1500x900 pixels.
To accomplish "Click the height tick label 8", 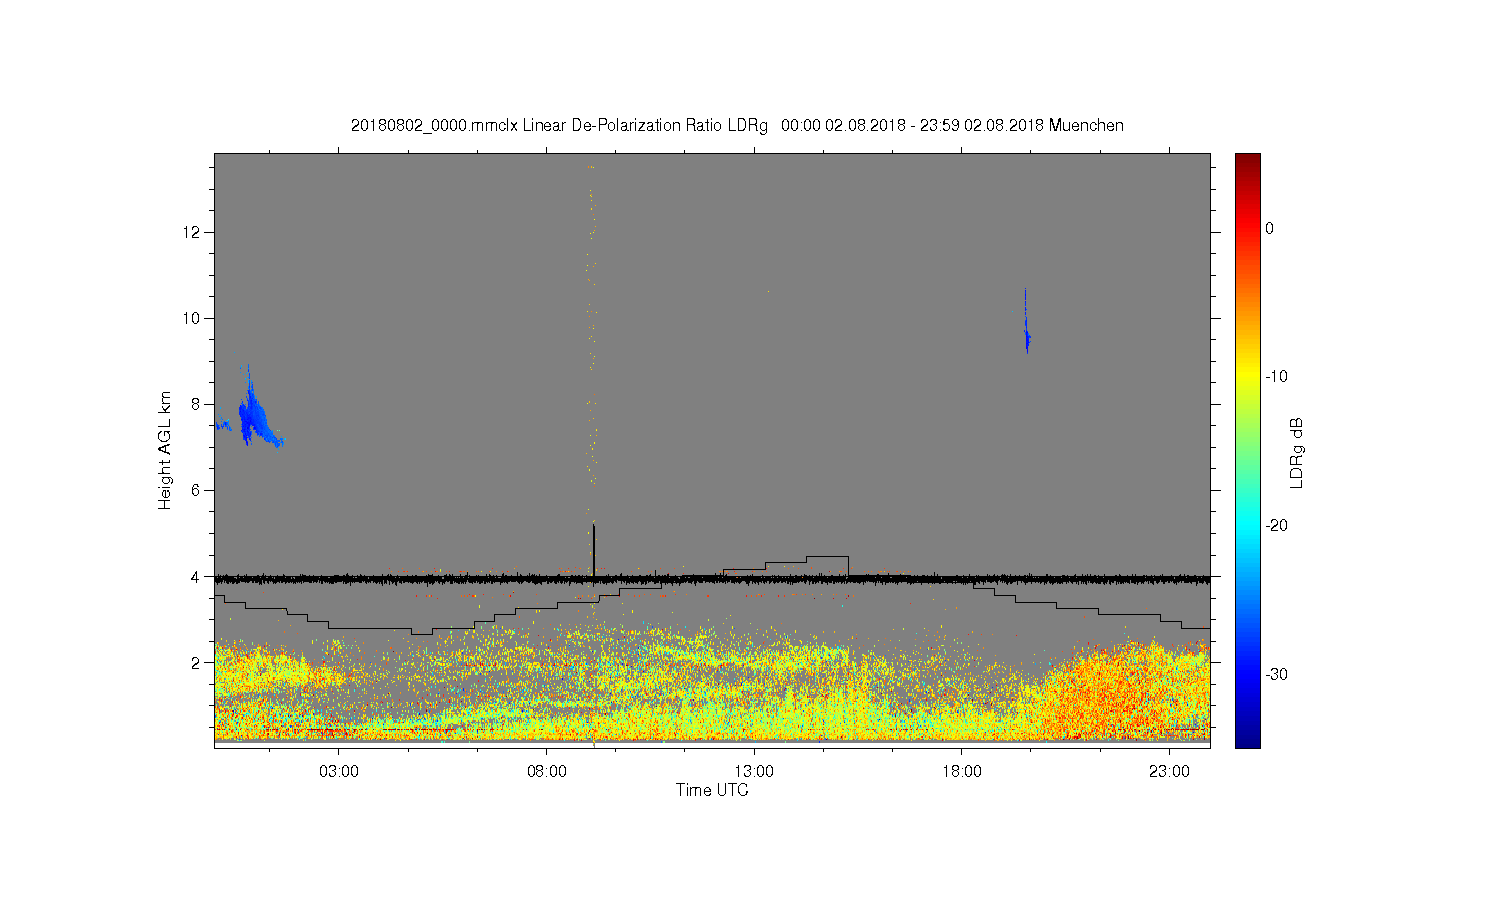I will pos(196,404).
